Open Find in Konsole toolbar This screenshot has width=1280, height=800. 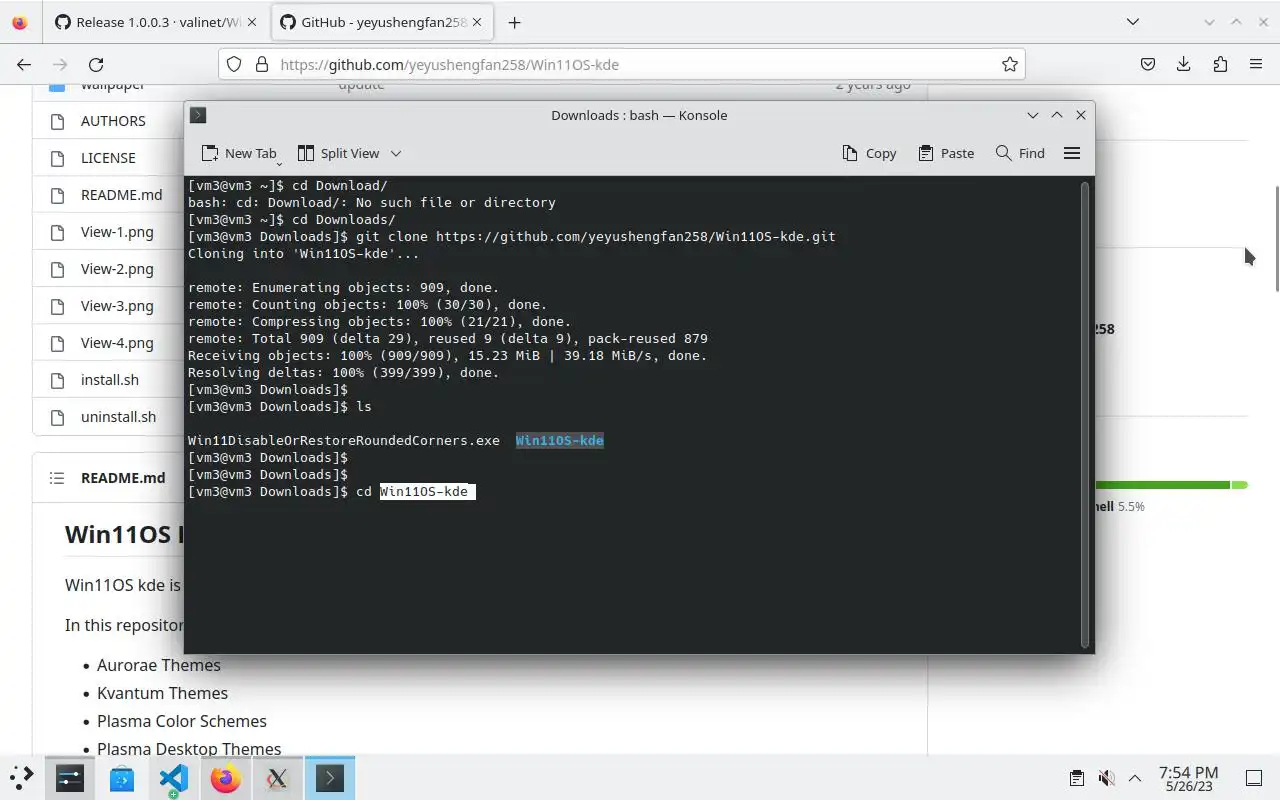click(1020, 153)
